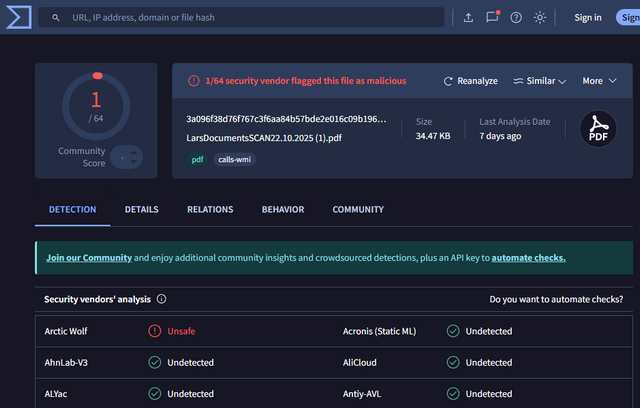Click the Acronis (Static ML) check icon
Screen dimensions: 640x408
pos(453,331)
